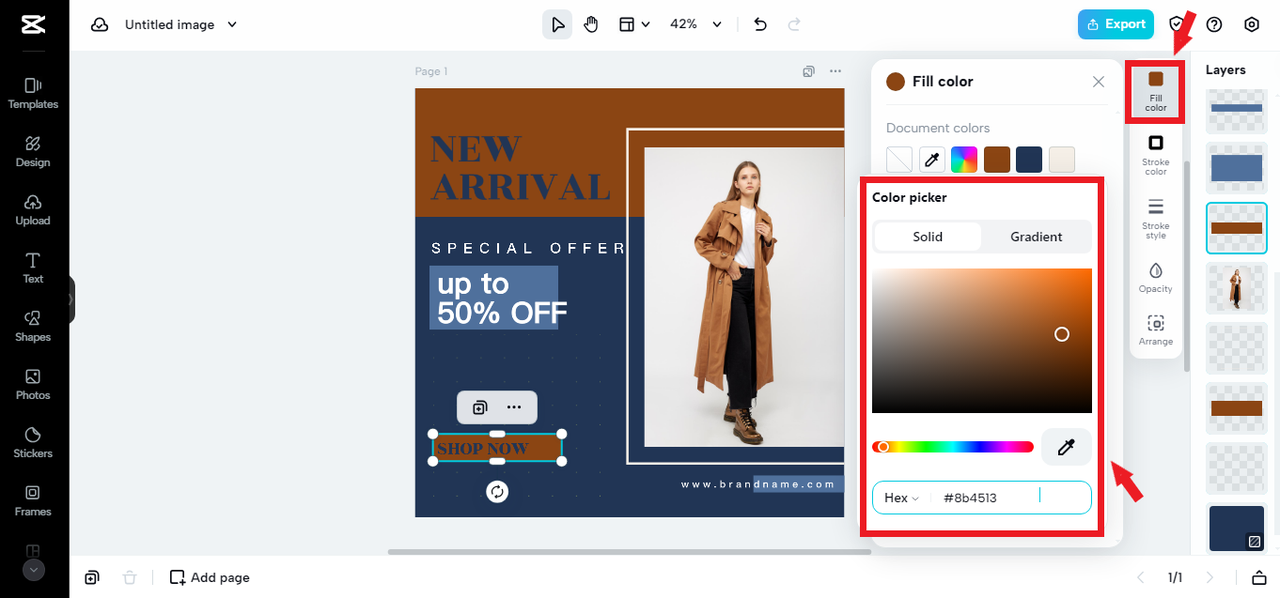Click the up to 50% OFF text
1280x598 pixels.
(x=502, y=298)
